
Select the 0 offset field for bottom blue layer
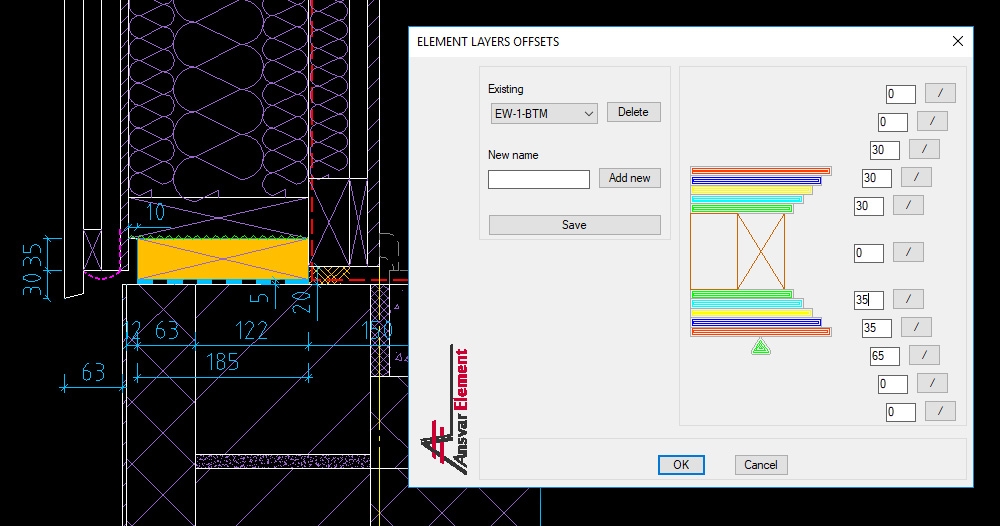(x=893, y=384)
